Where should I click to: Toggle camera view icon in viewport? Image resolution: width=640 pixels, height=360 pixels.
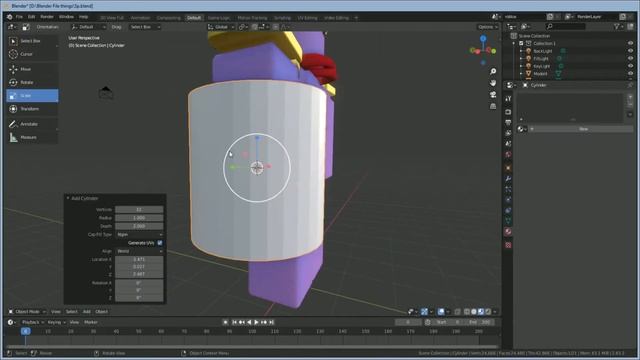click(x=493, y=95)
